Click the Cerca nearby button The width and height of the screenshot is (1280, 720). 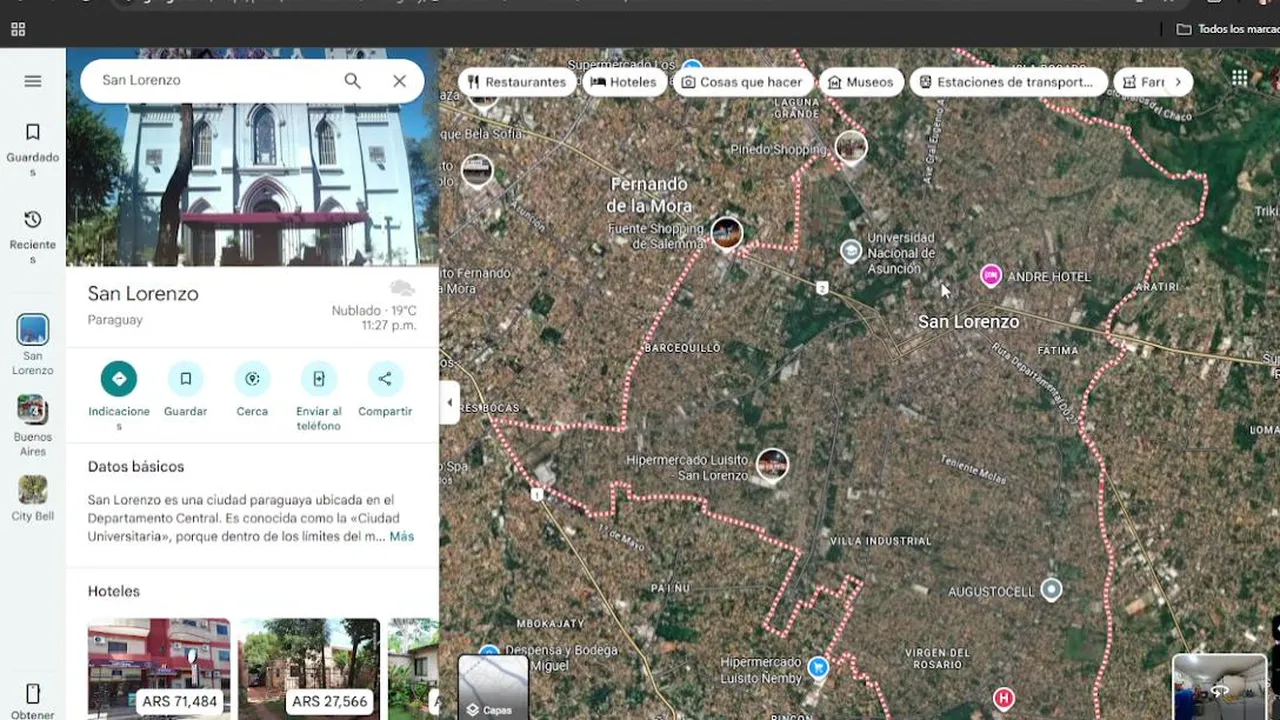pos(252,378)
